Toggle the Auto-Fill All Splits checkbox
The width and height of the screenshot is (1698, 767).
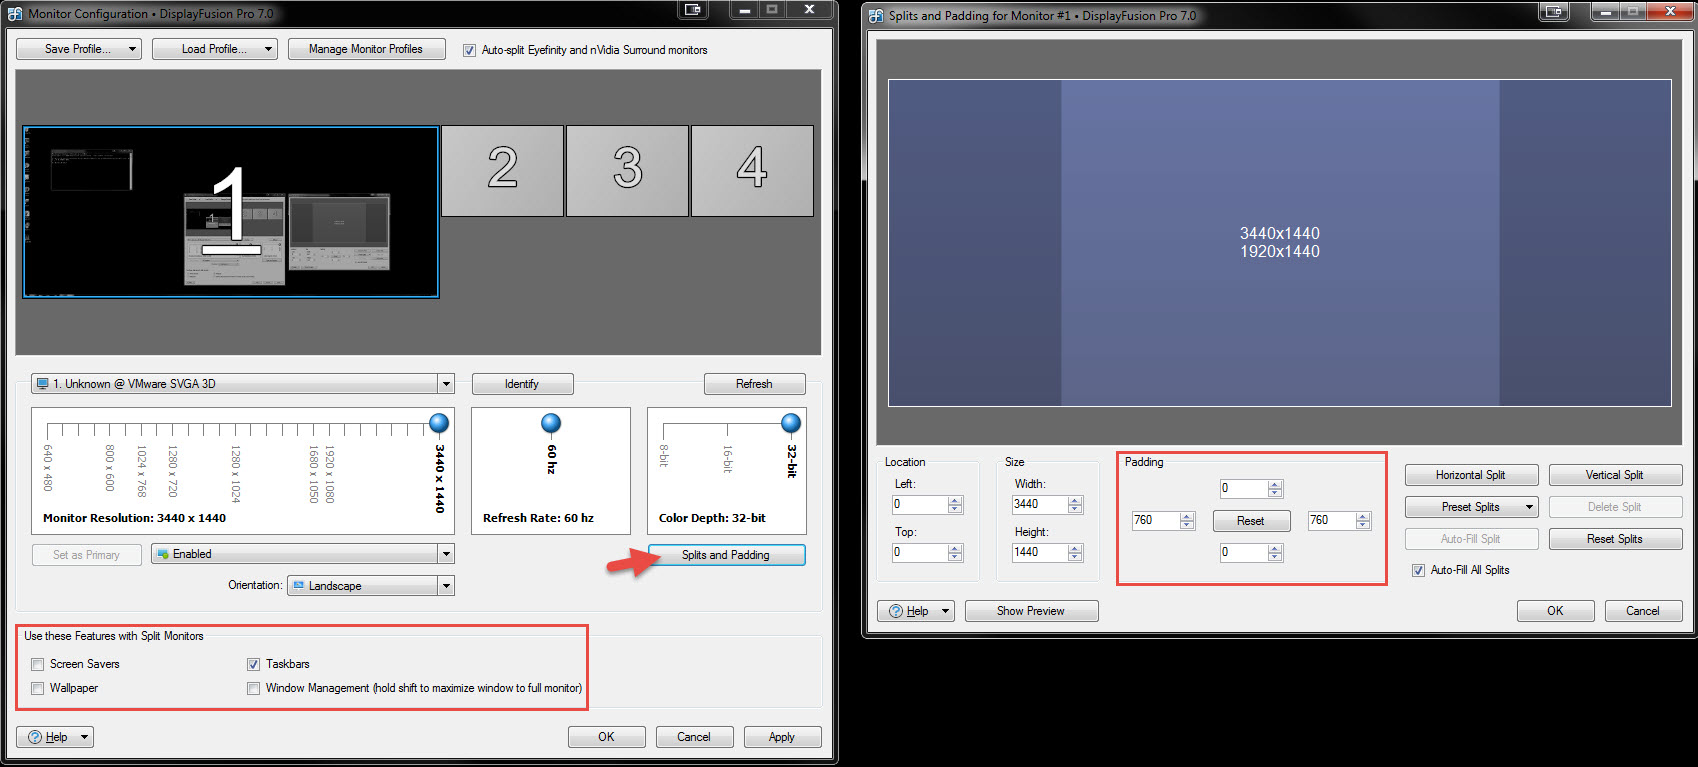click(x=1418, y=570)
